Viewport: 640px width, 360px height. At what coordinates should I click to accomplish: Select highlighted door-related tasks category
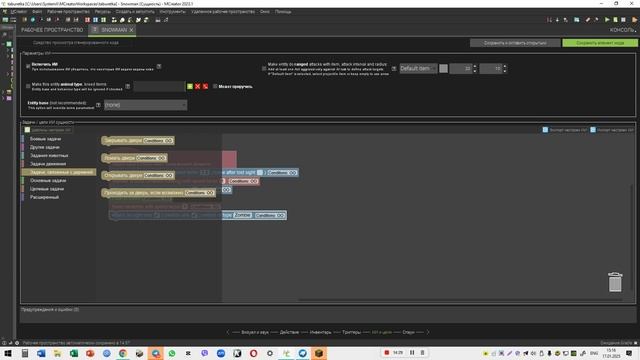pyautogui.click(x=59, y=172)
